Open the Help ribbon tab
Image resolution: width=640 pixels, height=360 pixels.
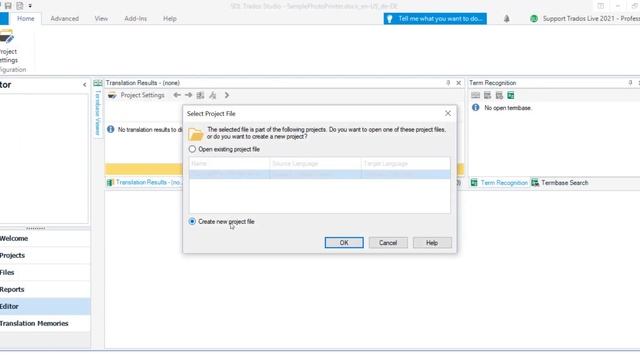click(x=170, y=19)
